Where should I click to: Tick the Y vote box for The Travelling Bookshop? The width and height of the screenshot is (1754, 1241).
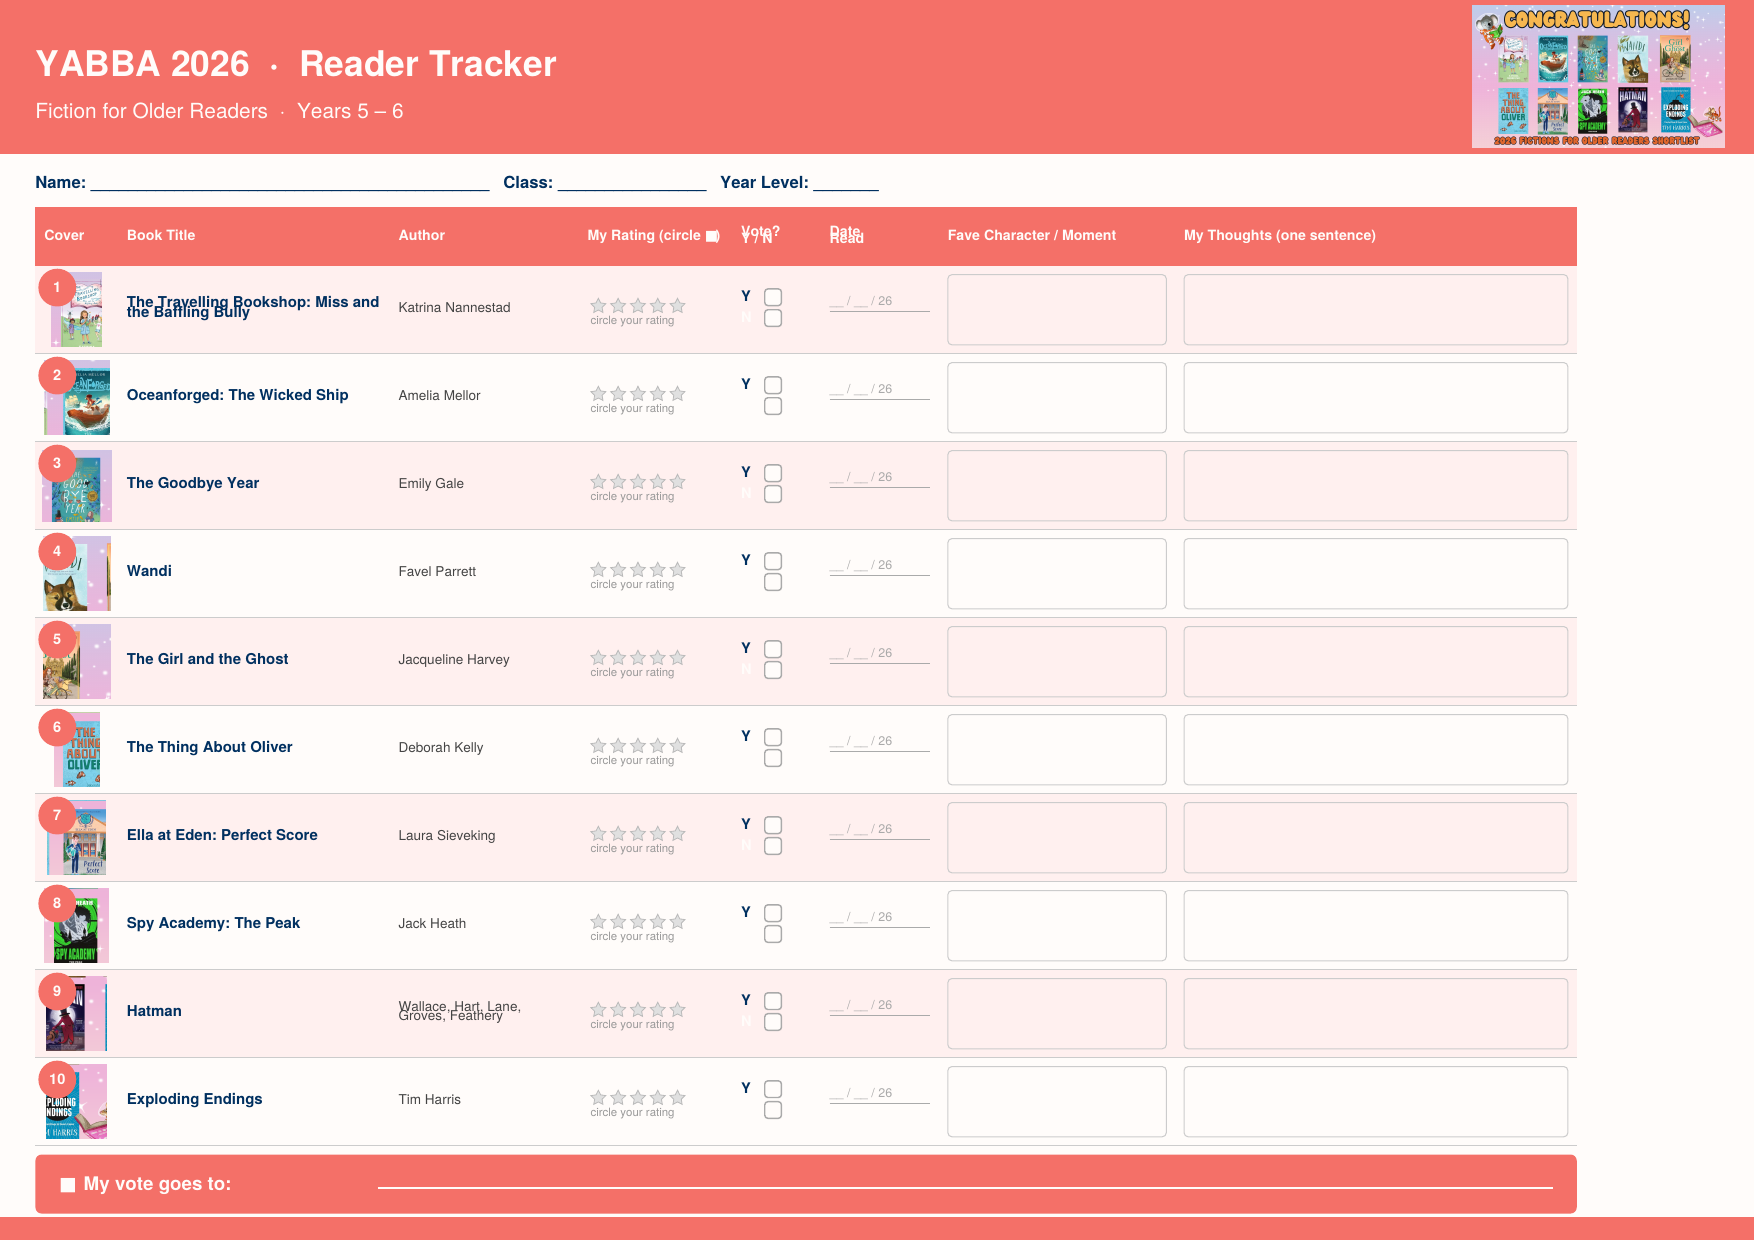(773, 297)
